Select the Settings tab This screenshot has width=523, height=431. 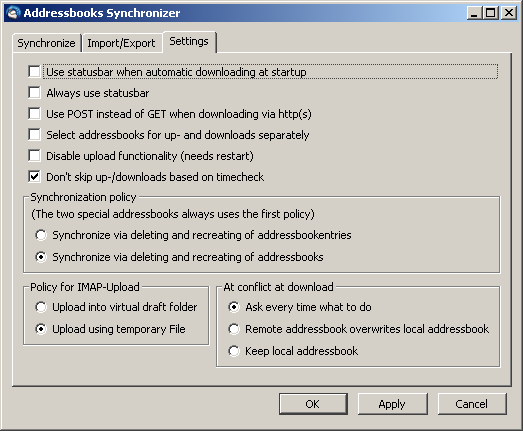[189, 41]
